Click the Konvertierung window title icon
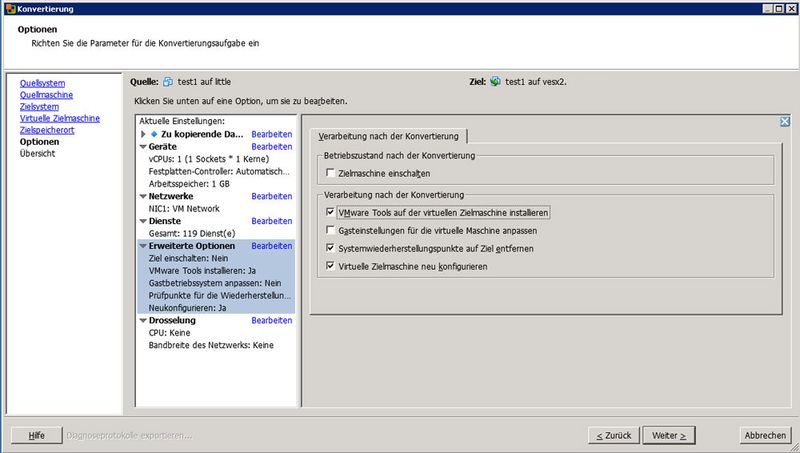The width and height of the screenshot is (800, 453). (x=10, y=9)
